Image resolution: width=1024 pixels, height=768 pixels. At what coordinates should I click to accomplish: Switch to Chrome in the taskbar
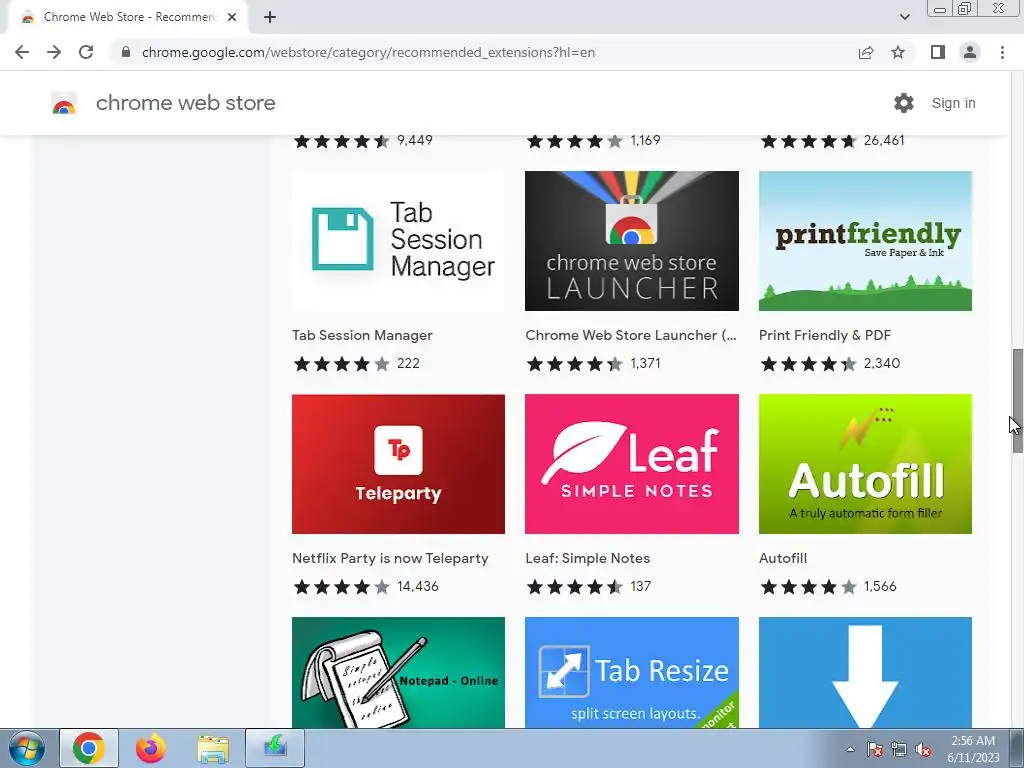click(89, 748)
